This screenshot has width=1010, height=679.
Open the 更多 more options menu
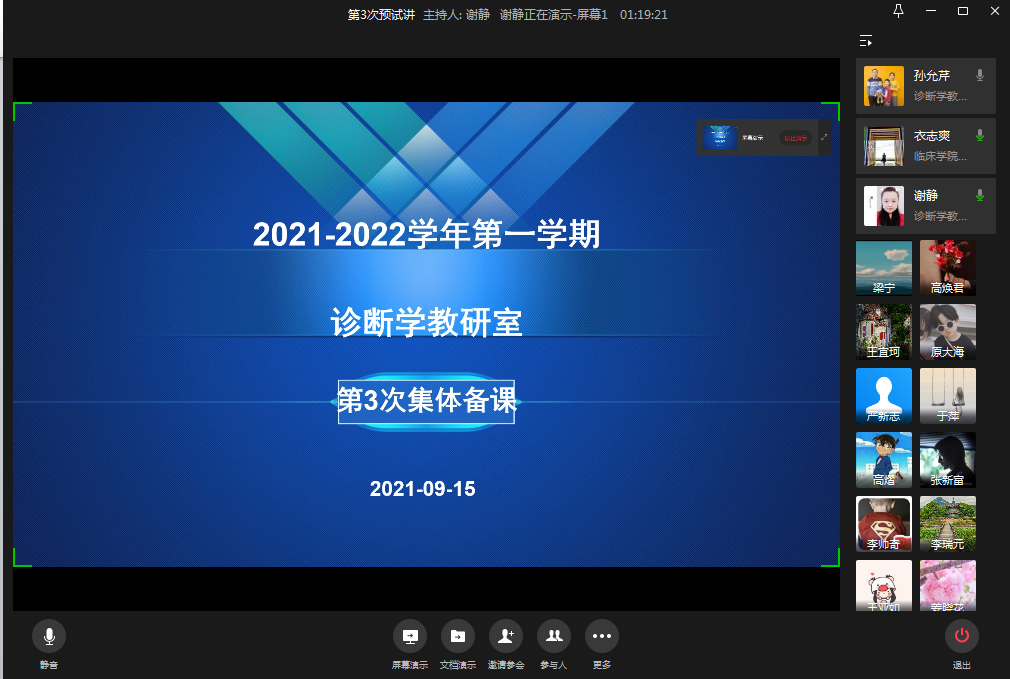[x=601, y=636]
